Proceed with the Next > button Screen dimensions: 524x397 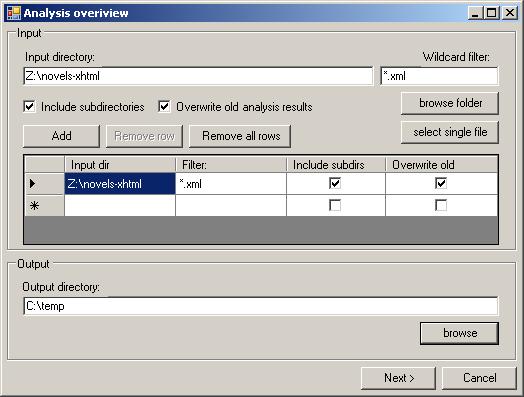398,378
